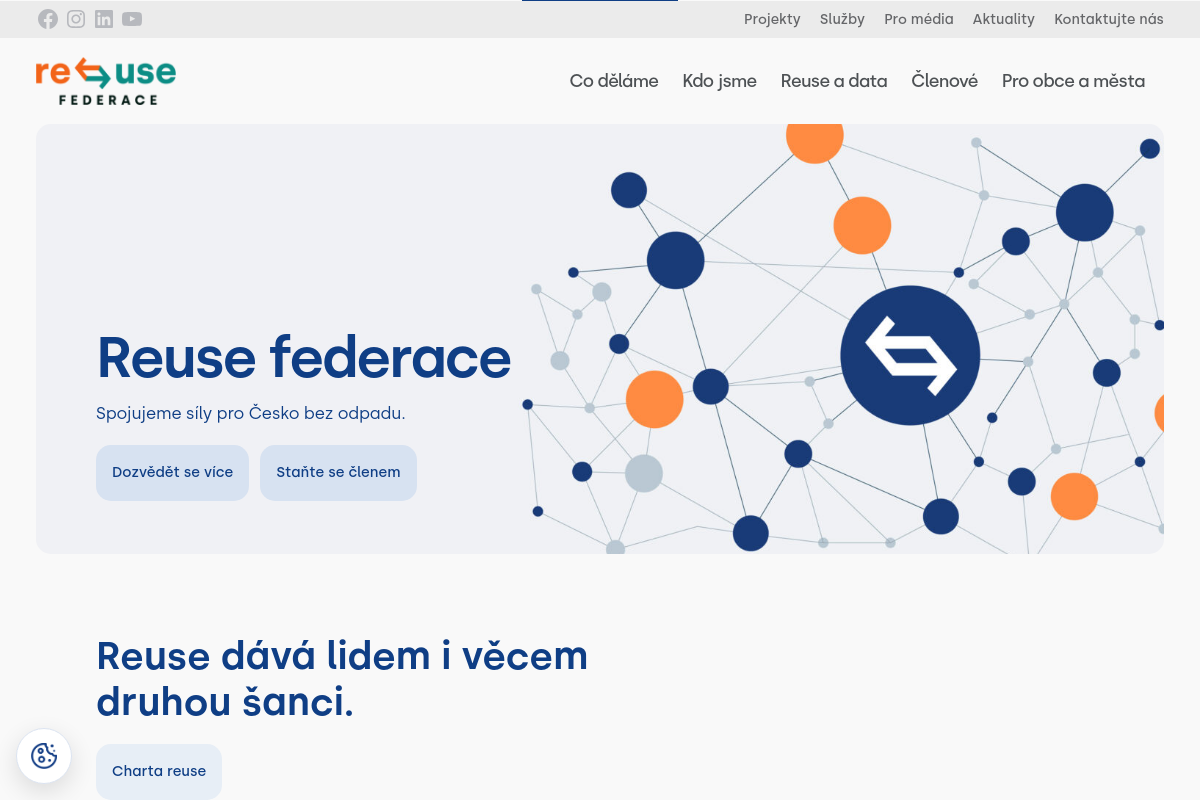
Task: Open Služby in top bar
Action: point(842,19)
